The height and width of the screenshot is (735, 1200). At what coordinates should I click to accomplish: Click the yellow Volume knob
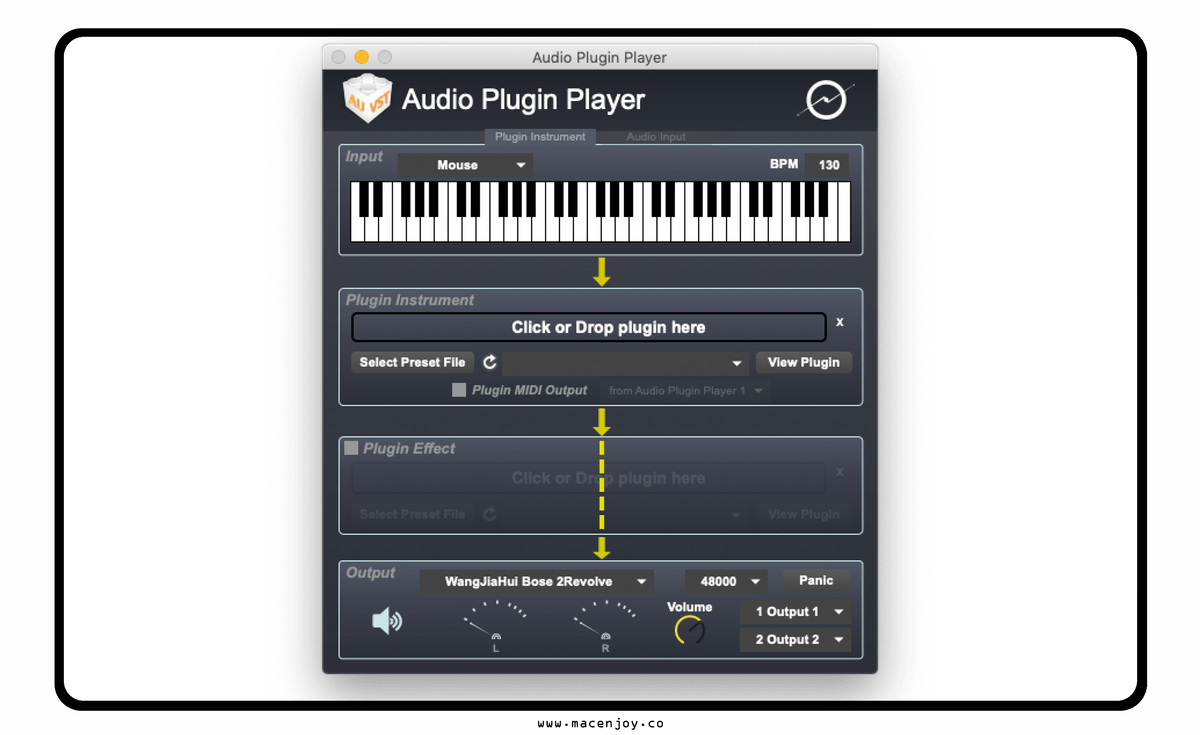(690, 630)
